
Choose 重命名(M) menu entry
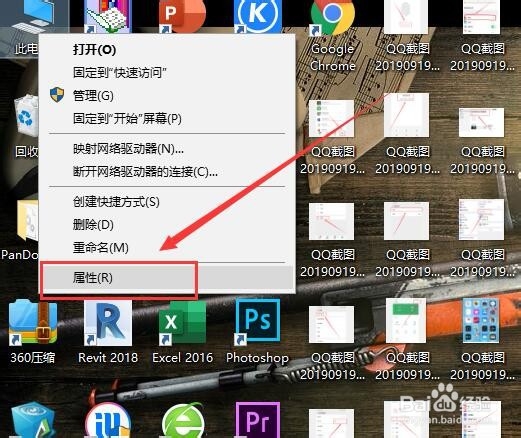(167, 248)
